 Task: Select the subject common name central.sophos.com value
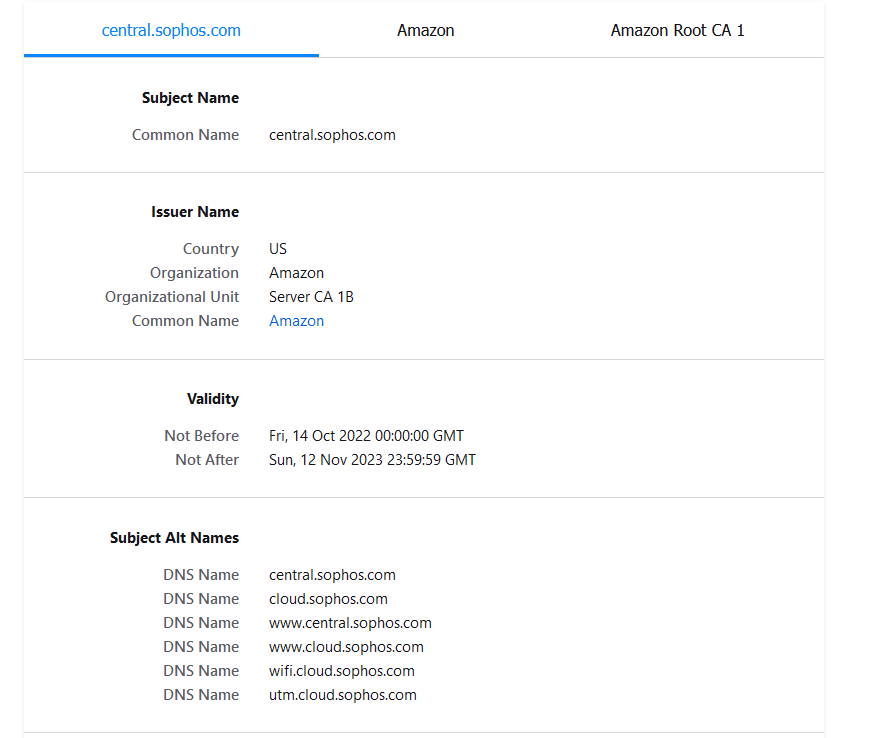[332, 135]
